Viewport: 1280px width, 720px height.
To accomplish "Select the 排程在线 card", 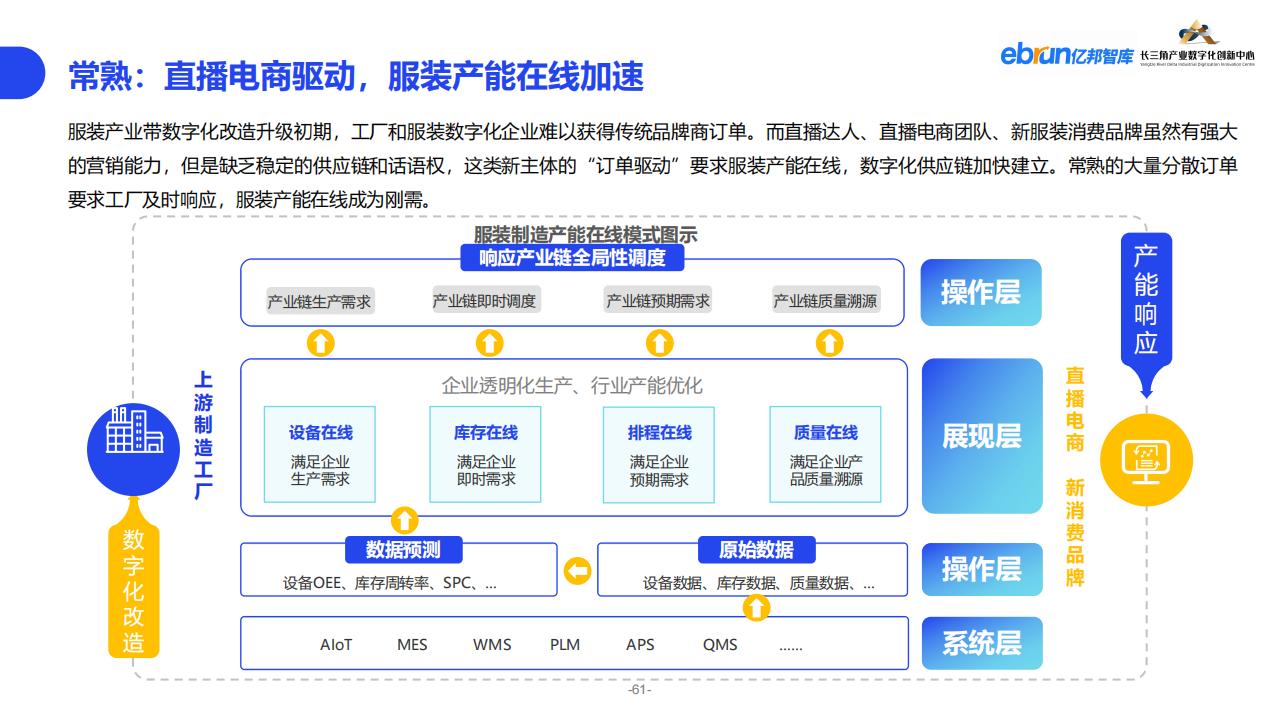I will point(659,454).
